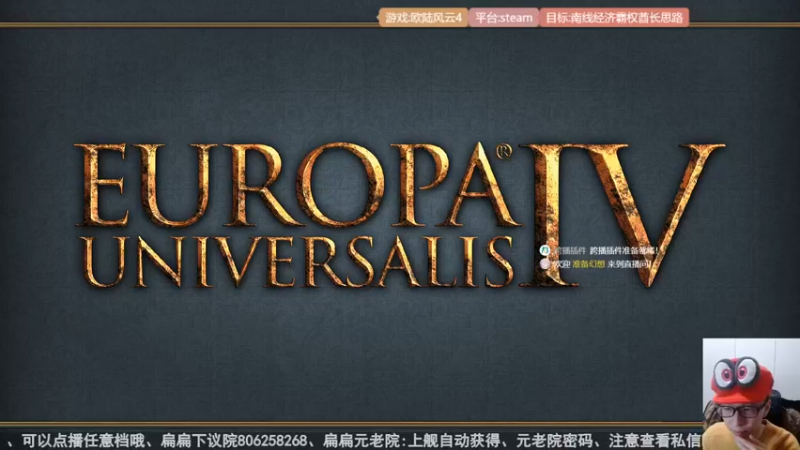Viewport: 800px width, 450px height.
Task: Click the 扁扁下议院806258268 ticker text
Action: (x=234, y=441)
